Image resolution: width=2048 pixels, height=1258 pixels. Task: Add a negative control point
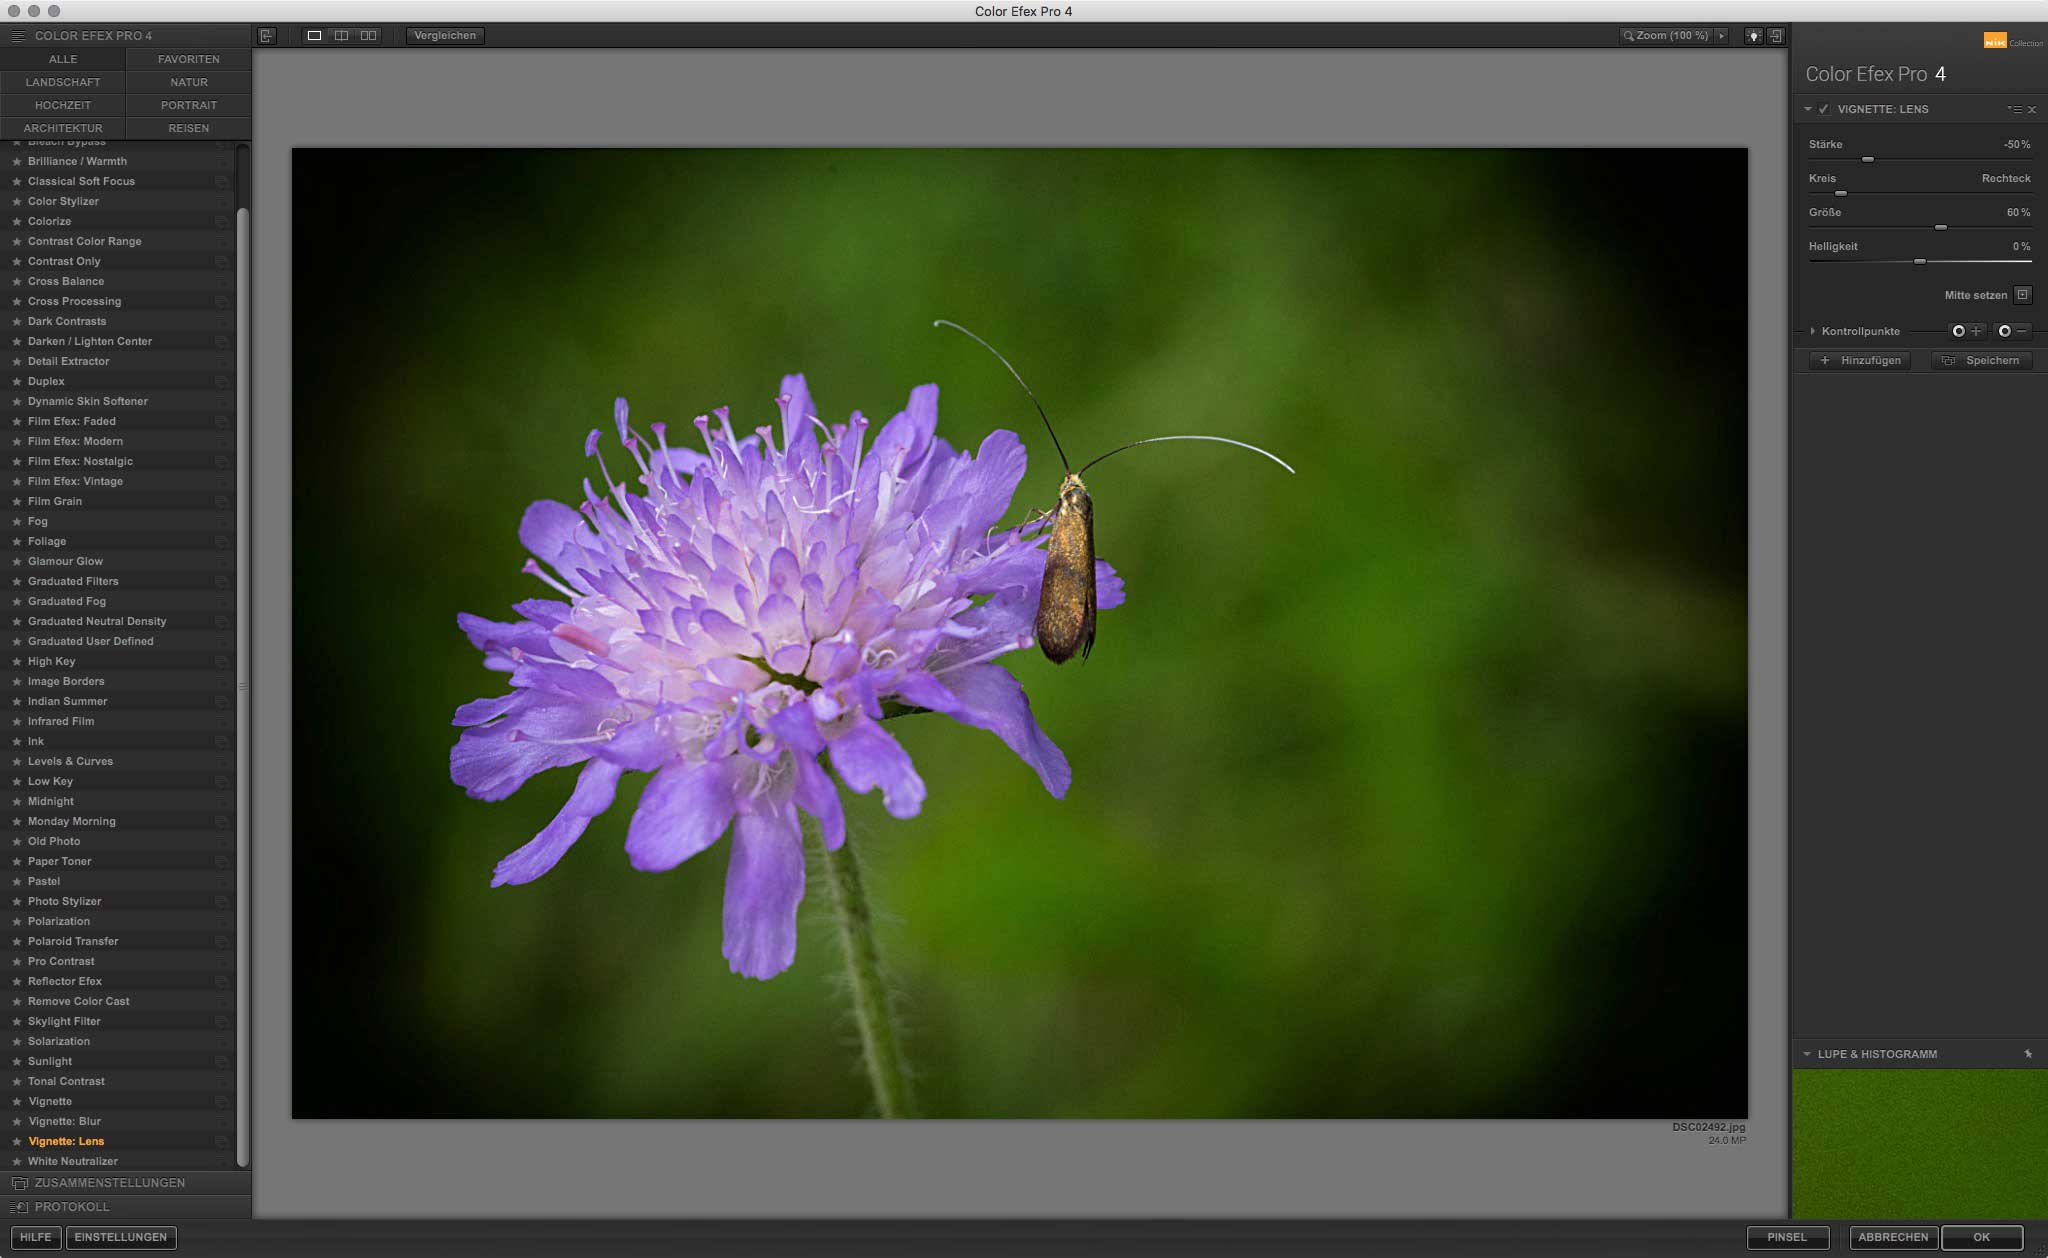pyautogui.click(x=2012, y=331)
